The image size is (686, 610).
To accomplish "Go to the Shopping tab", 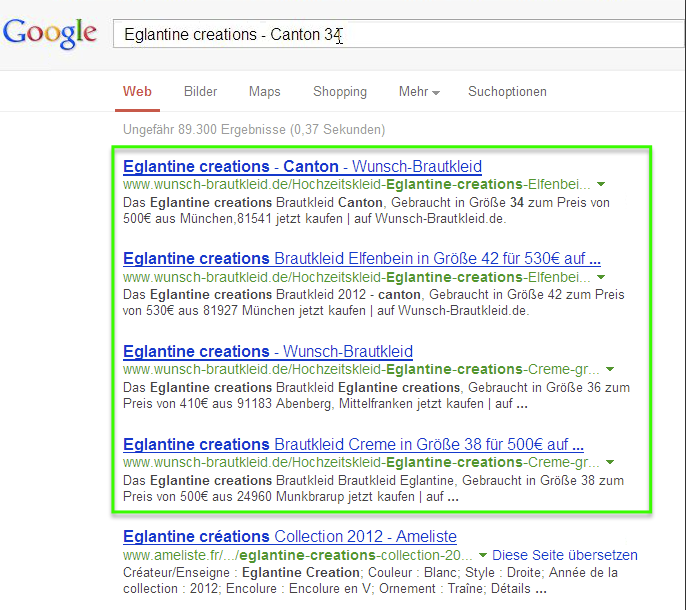I will tap(340, 91).
